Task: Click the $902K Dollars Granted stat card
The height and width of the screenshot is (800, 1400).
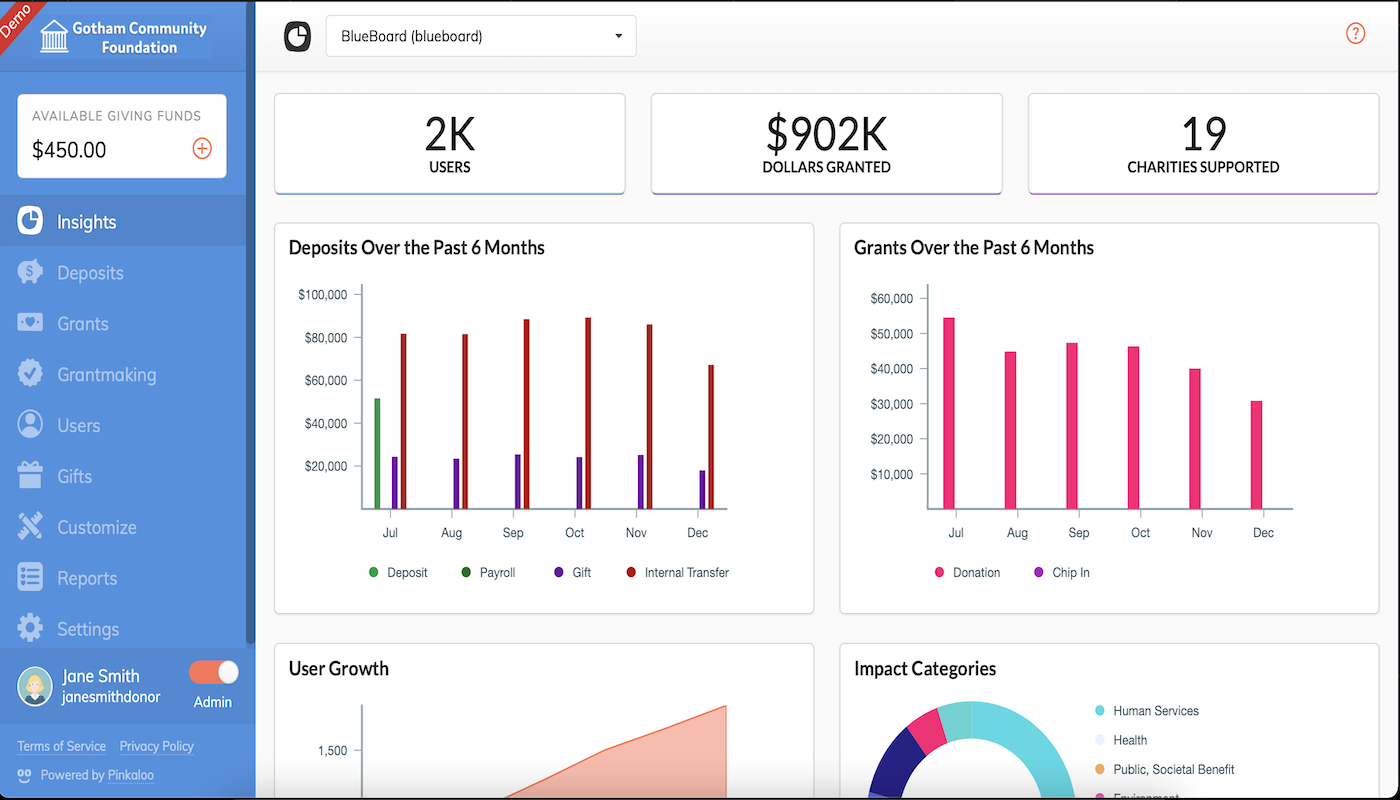Action: 826,144
